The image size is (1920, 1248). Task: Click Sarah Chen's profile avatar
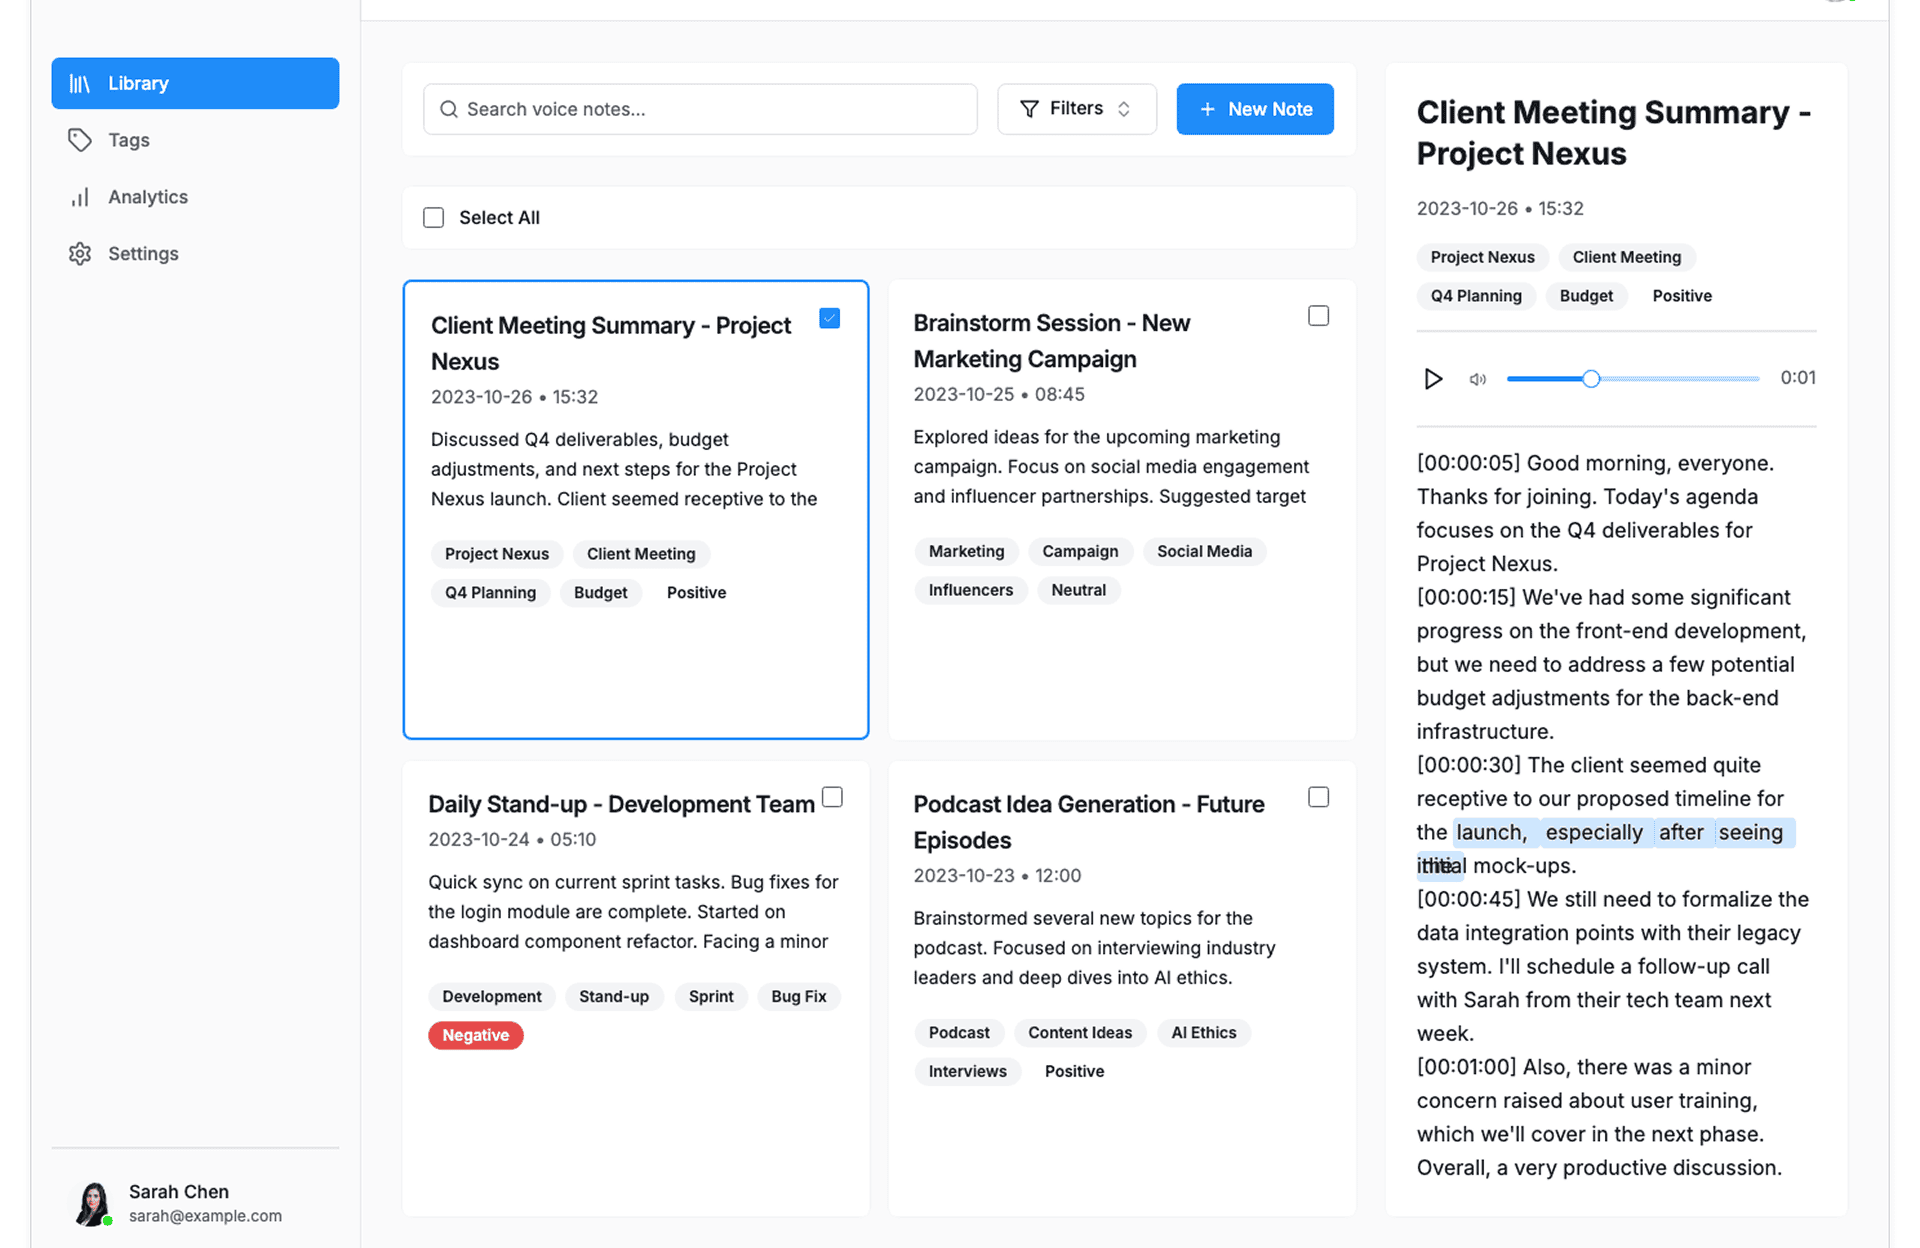click(93, 1203)
